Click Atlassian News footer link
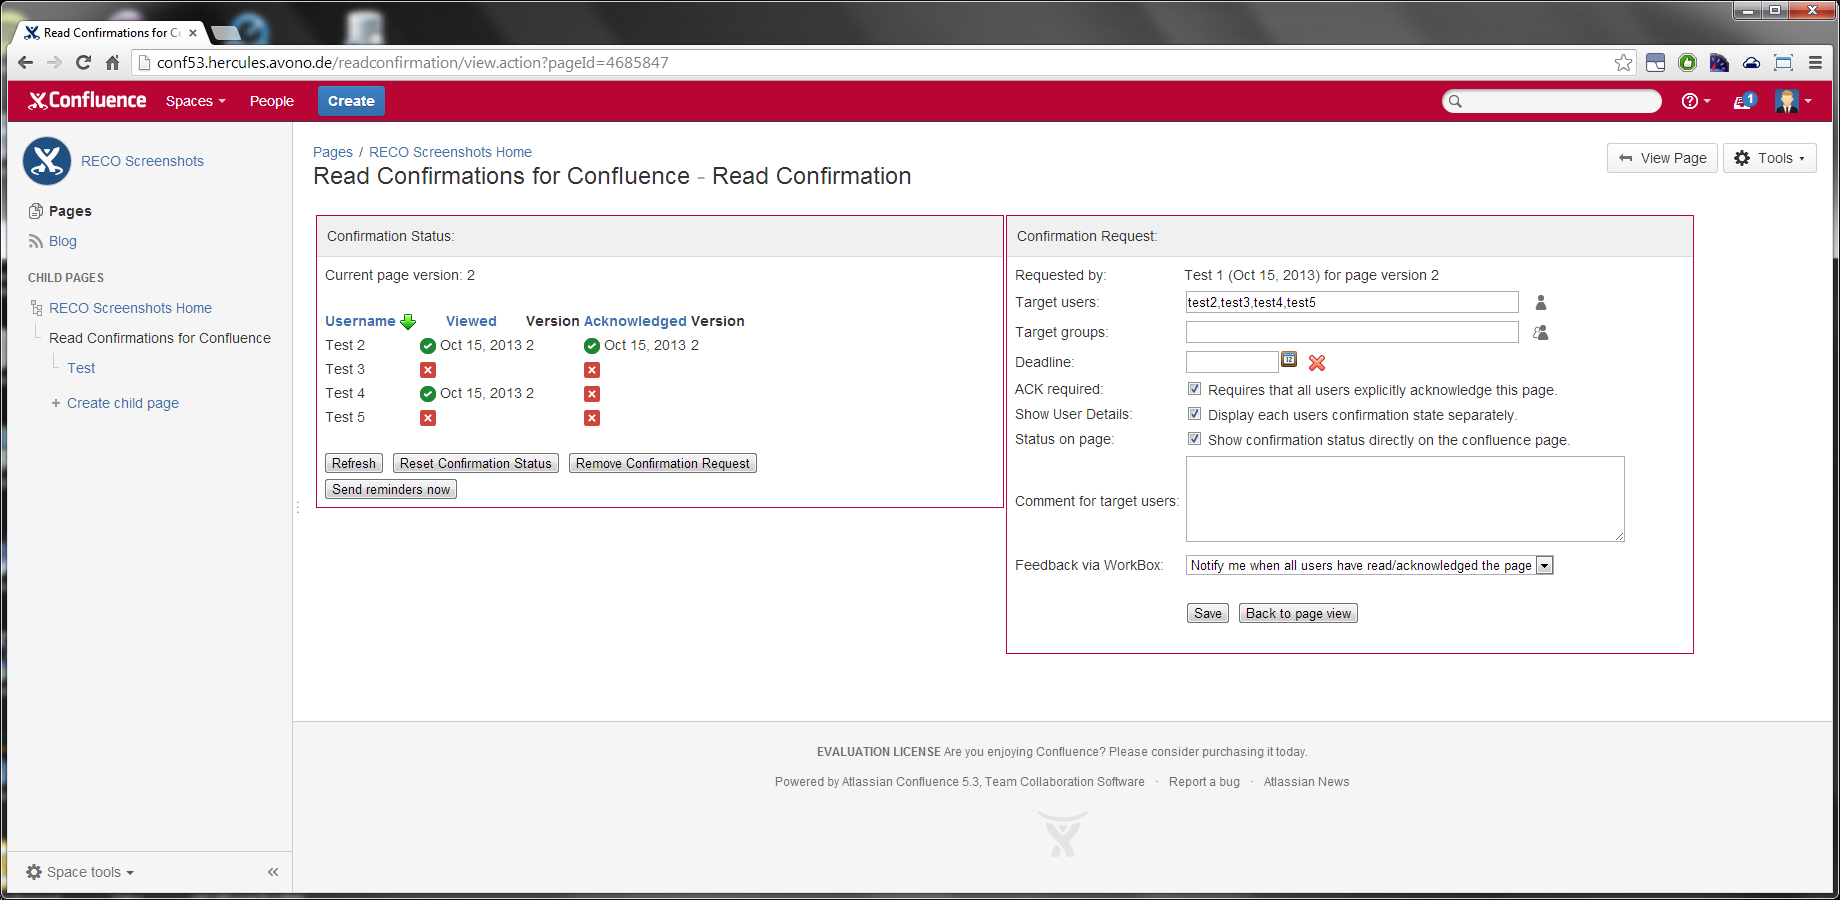The image size is (1840, 900). click(1306, 782)
